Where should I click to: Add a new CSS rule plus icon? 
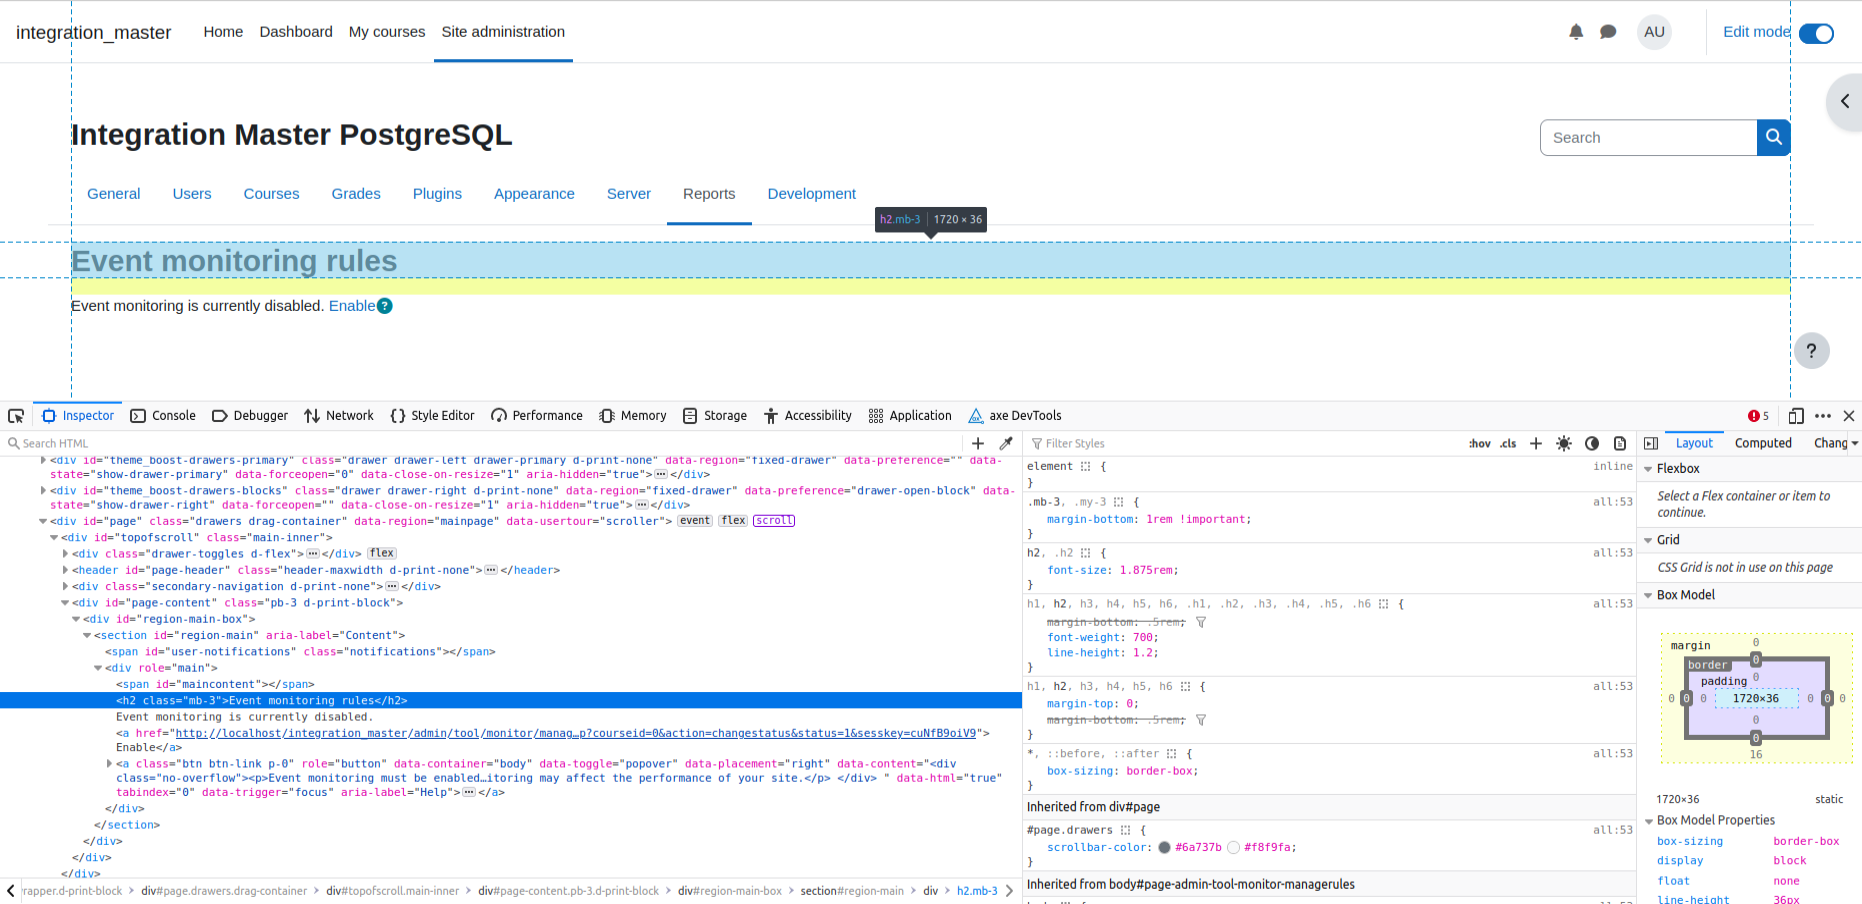[1536, 443]
